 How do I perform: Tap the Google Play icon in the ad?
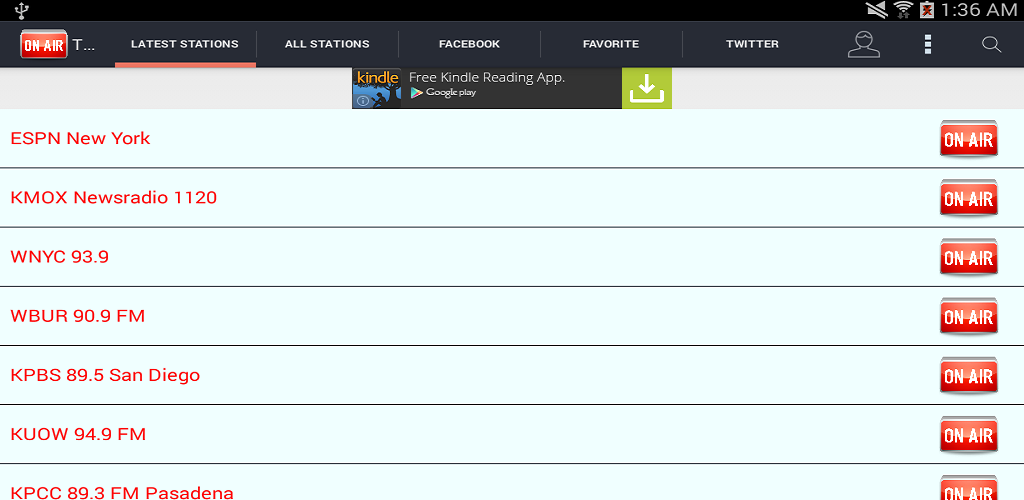(x=416, y=93)
